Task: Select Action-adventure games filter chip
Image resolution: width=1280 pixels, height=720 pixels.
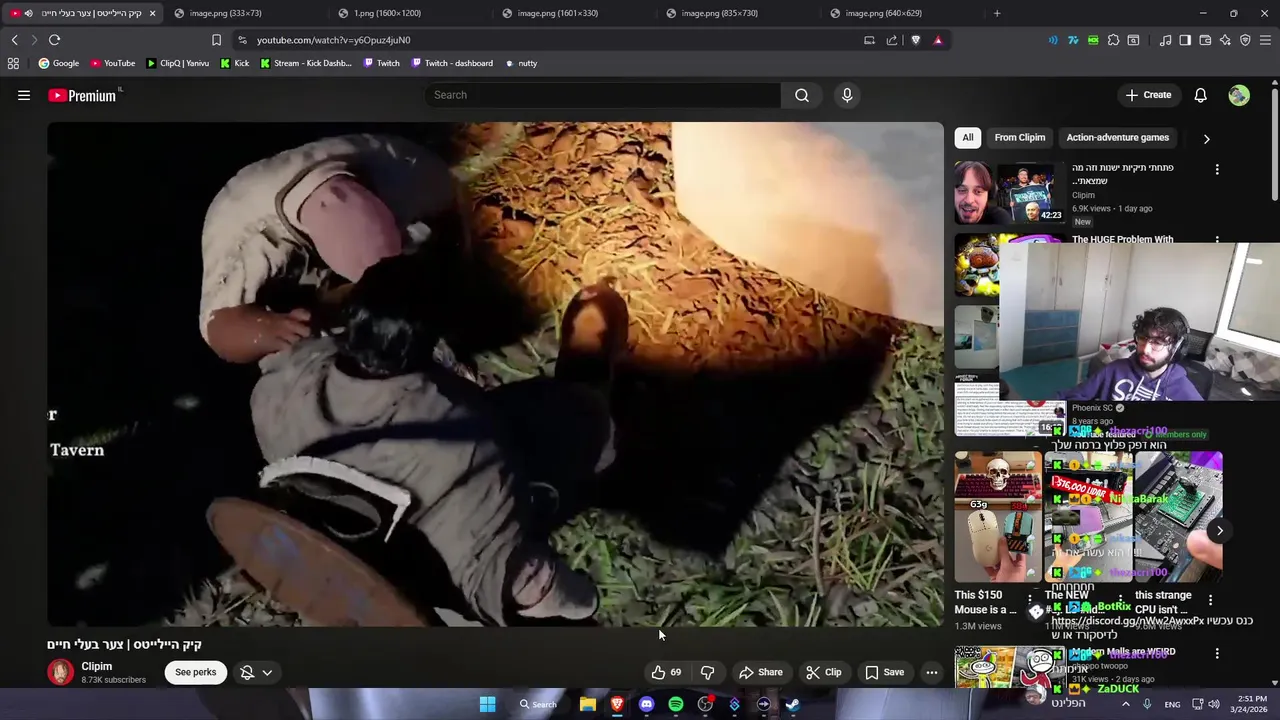Action: [1117, 138]
